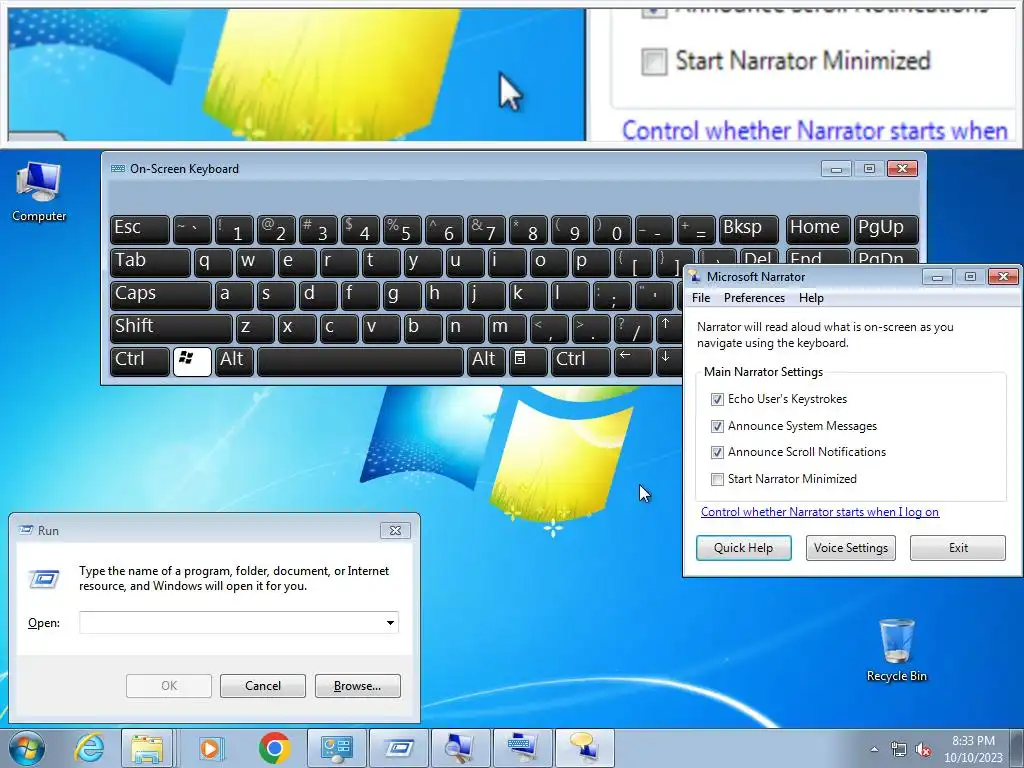
Task: Open Narrator File menu
Action: tap(701, 298)
